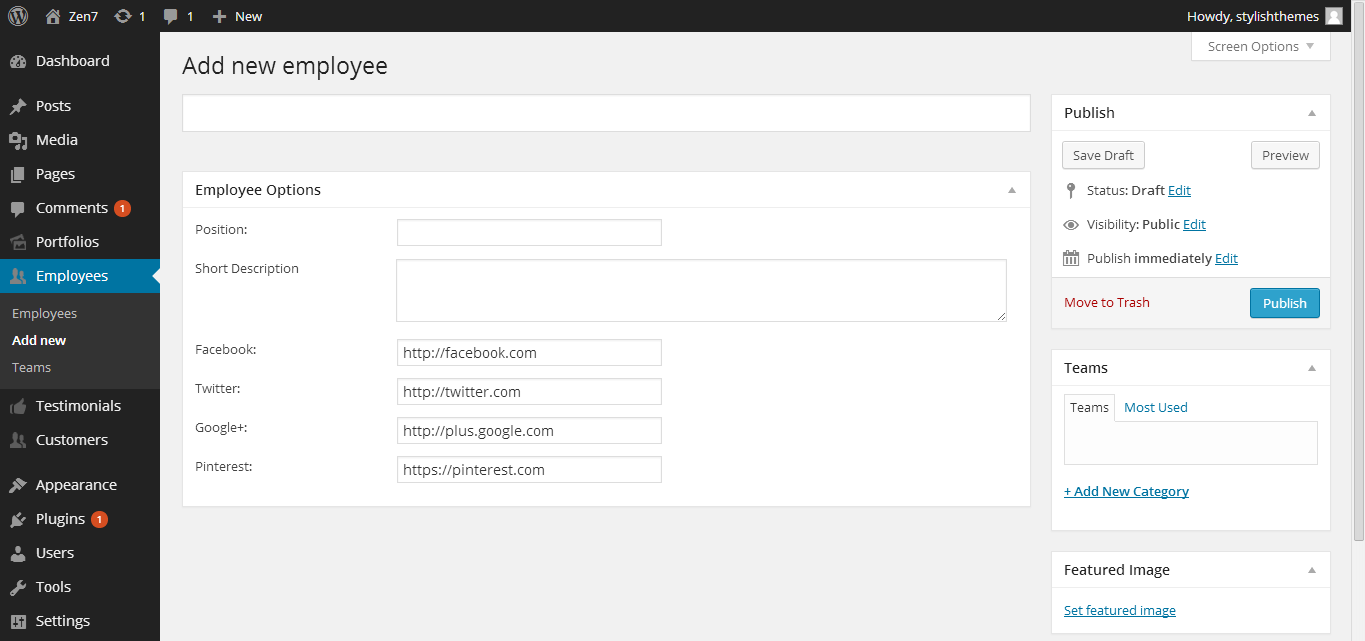Expand the Screen Options dropdown
This screenshot has height=641, width=1365.
1260,47
